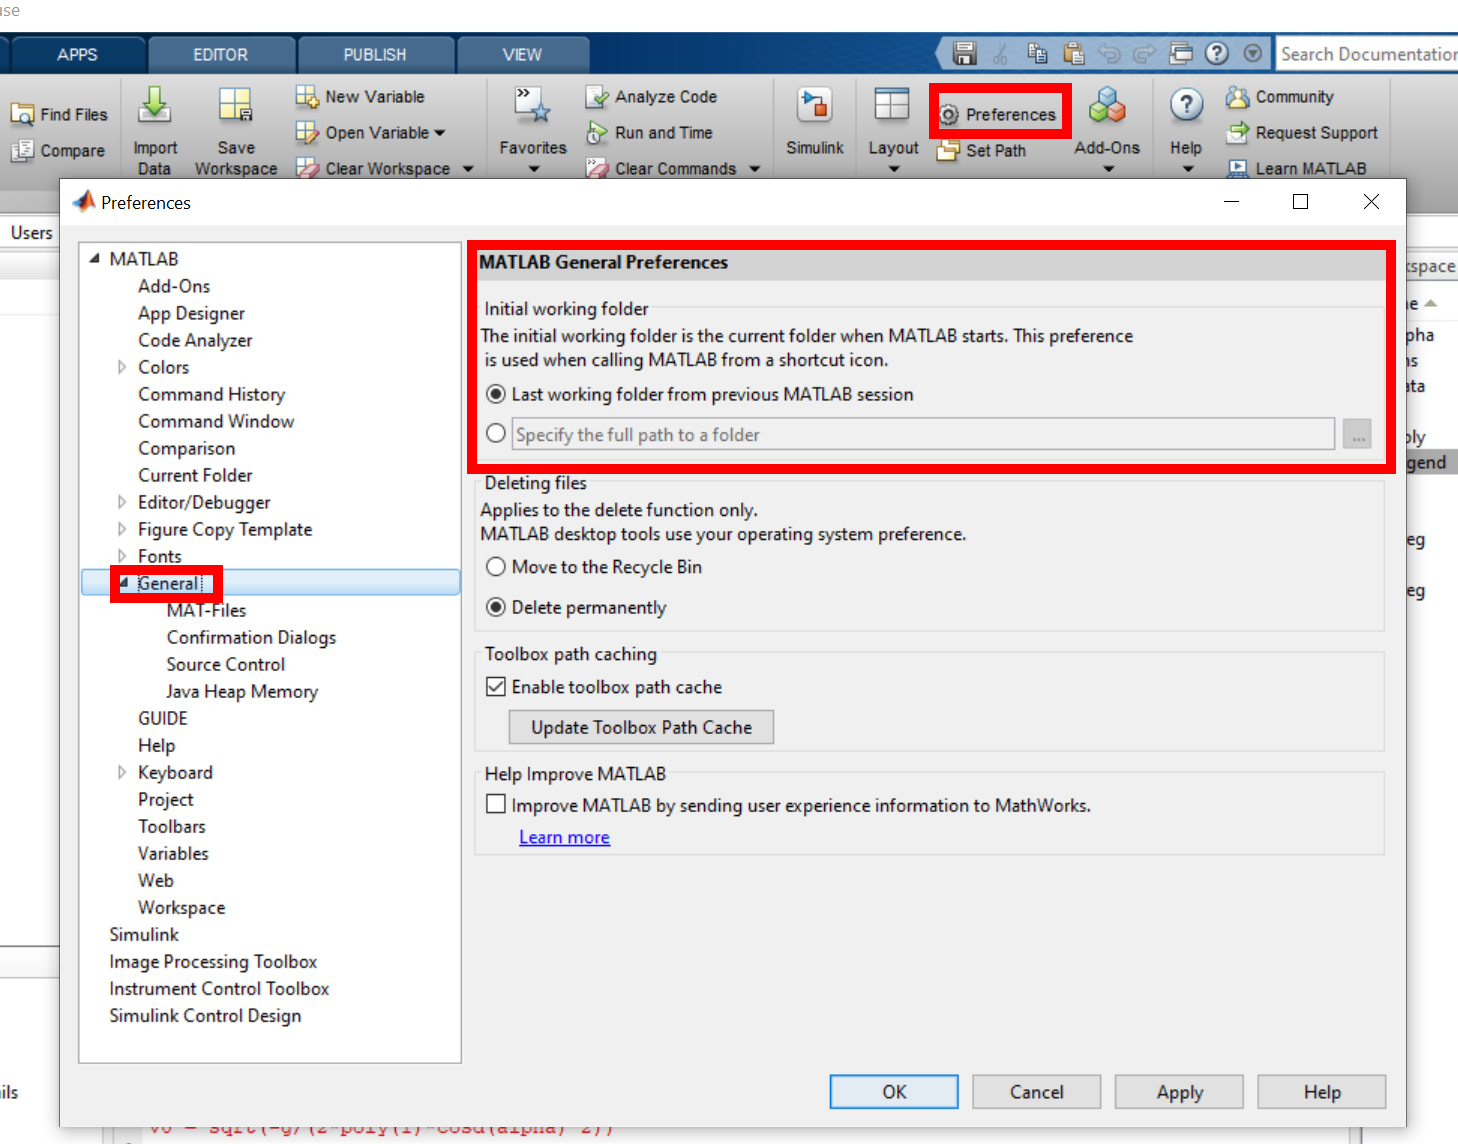The width and height of the screenshot is (1458, 1144).
Task: Collapse the MATLAB tree node
Action: 95,259
